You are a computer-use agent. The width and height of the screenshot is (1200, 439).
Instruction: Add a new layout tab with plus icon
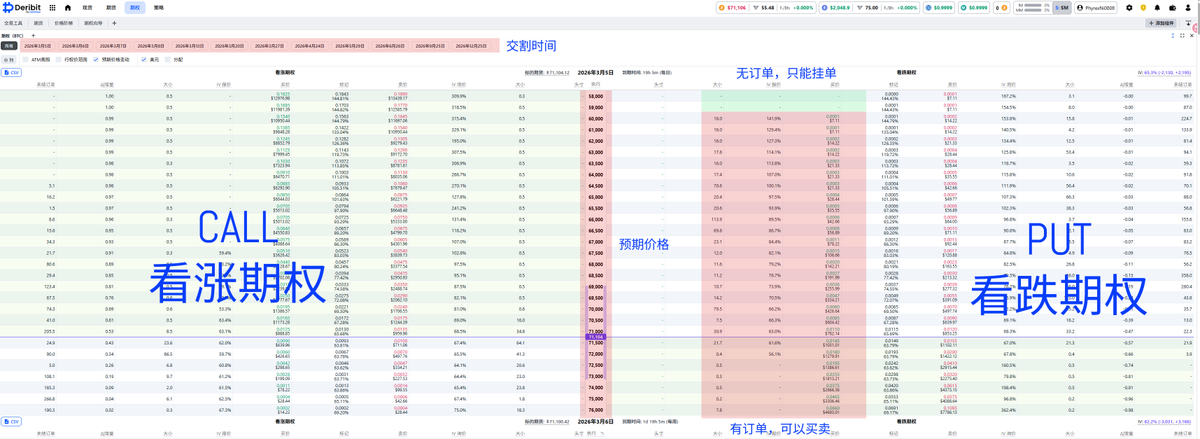point(114,23)
